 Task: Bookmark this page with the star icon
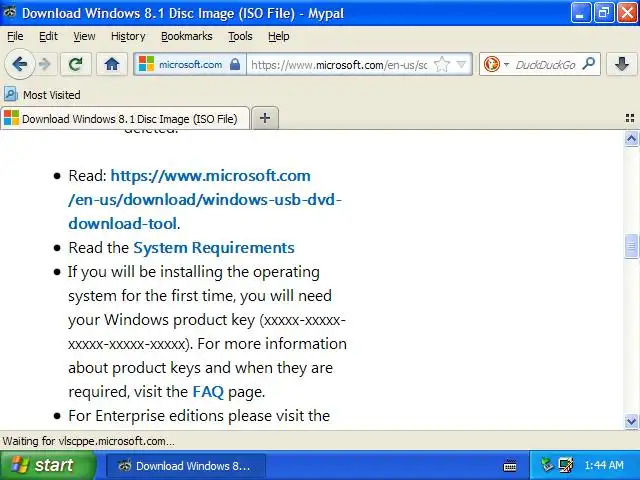tap(442, 64)
